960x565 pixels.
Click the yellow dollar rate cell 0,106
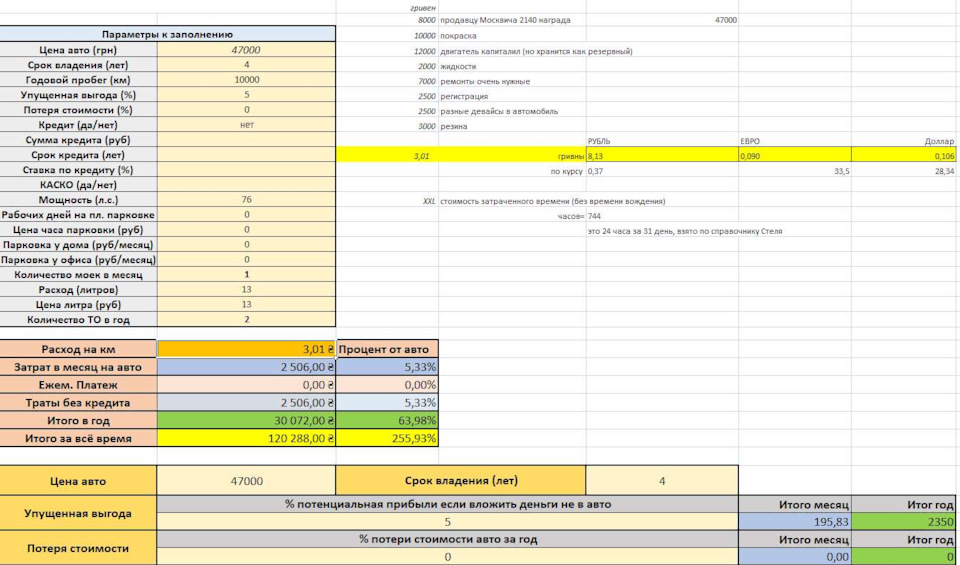904,156
